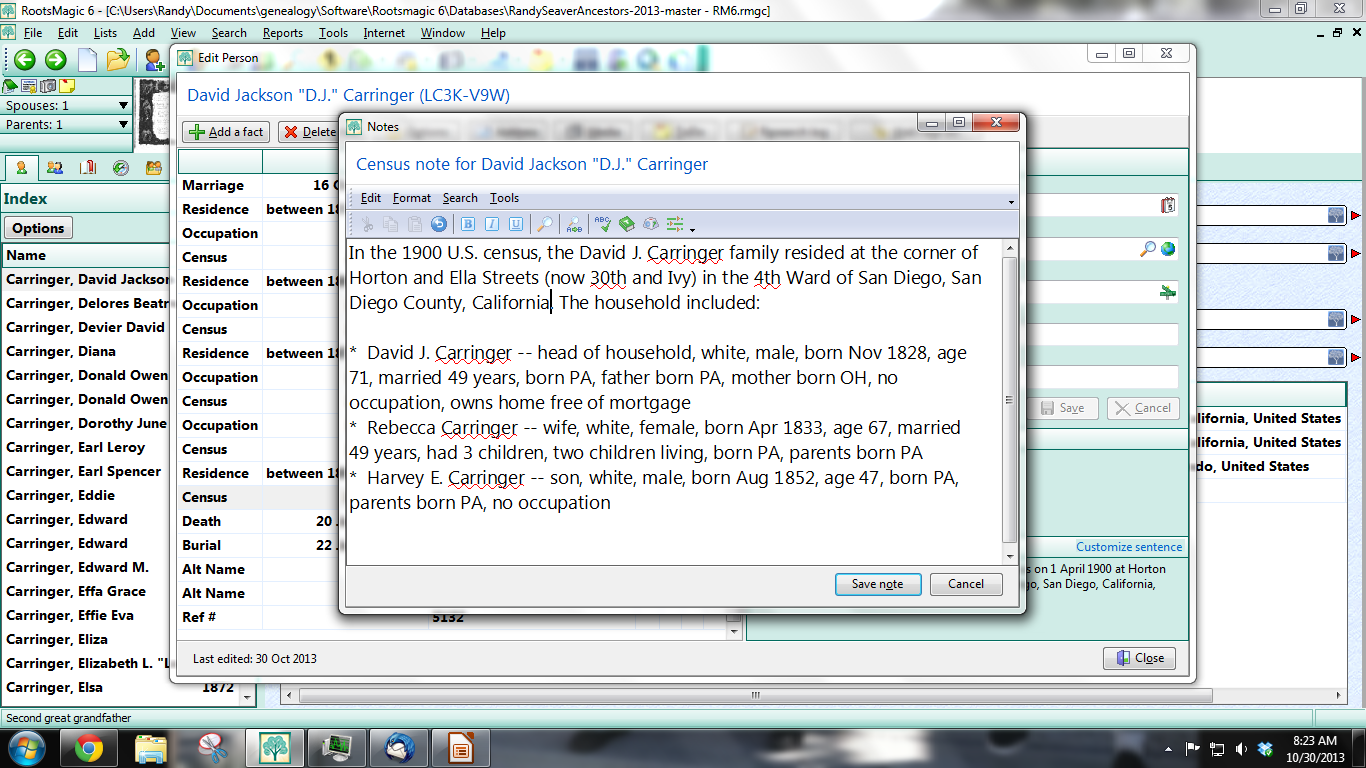Image resolution: width=1366 pixels, height=768 pixels.
Task: Open the Notes toolbar options dropdown arrow
Action: pos(692,228)
